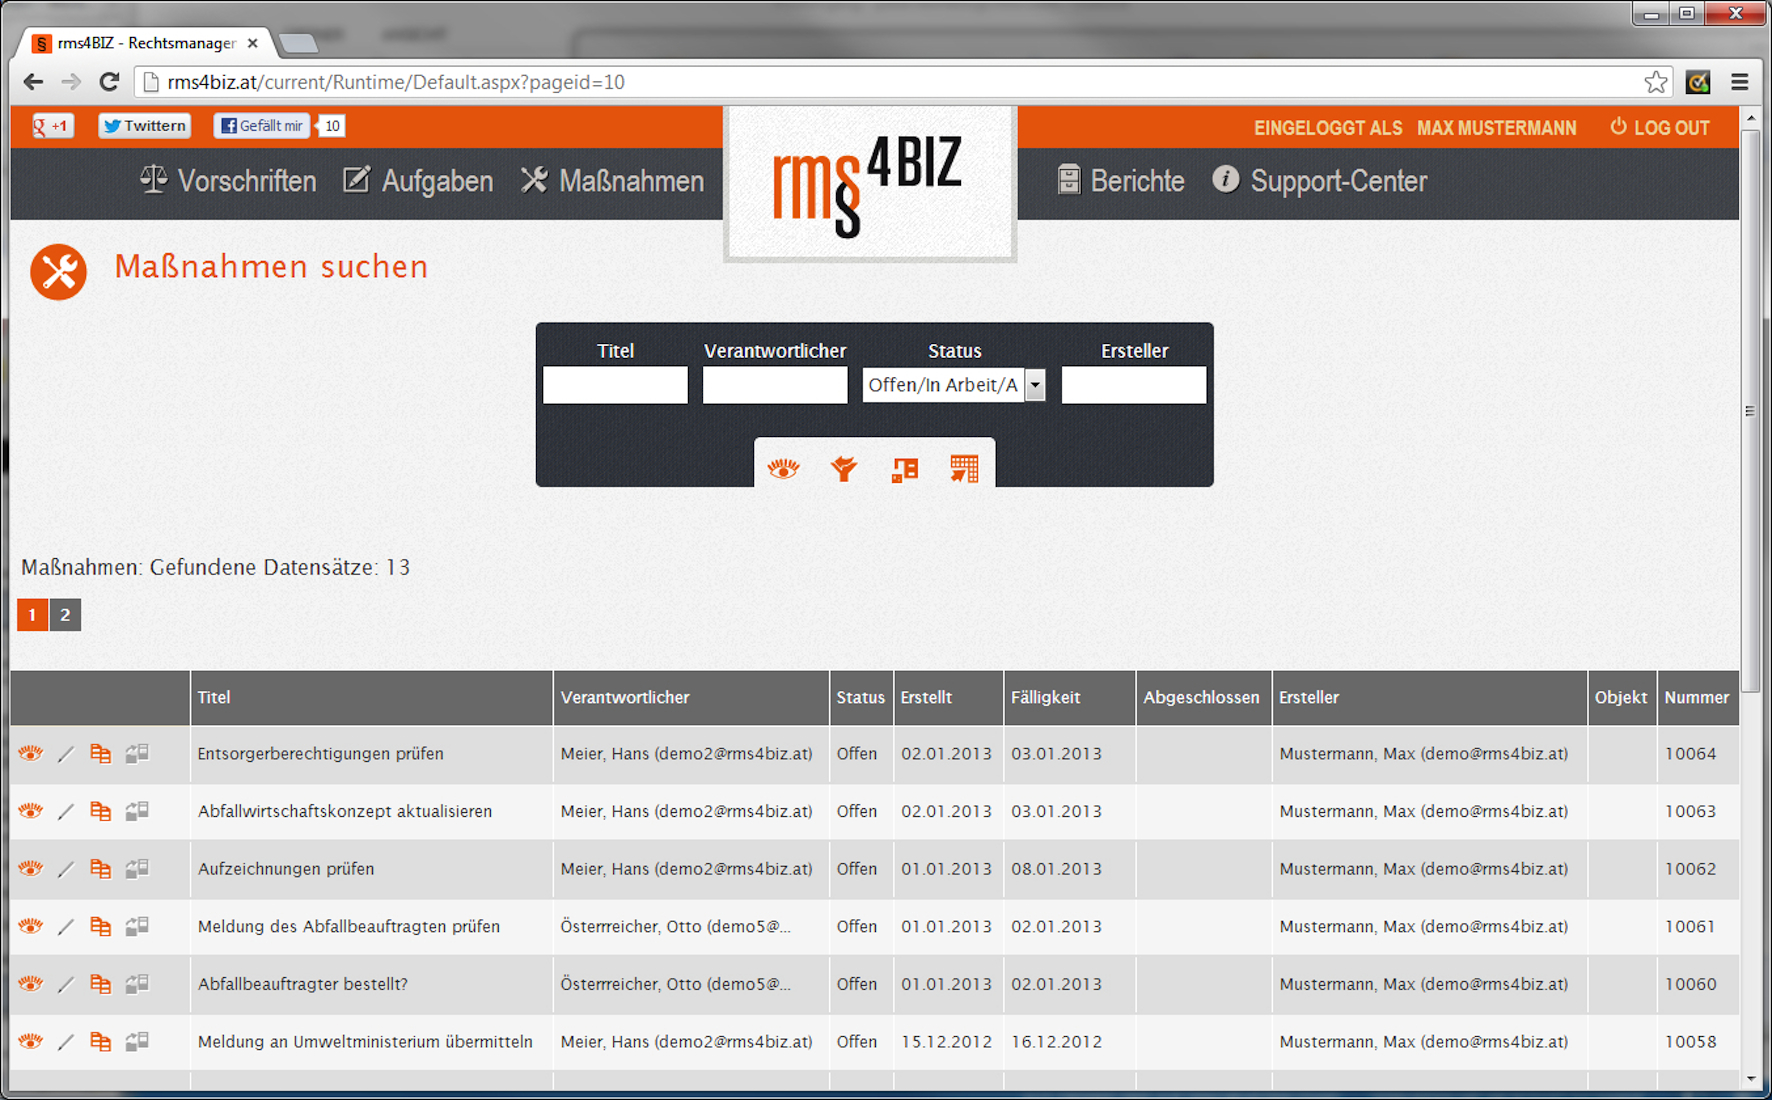1772x1100 pixels.
Task: View Meldung des Abfallbeauftragten prüfen via eye icon
Action: 31,926
